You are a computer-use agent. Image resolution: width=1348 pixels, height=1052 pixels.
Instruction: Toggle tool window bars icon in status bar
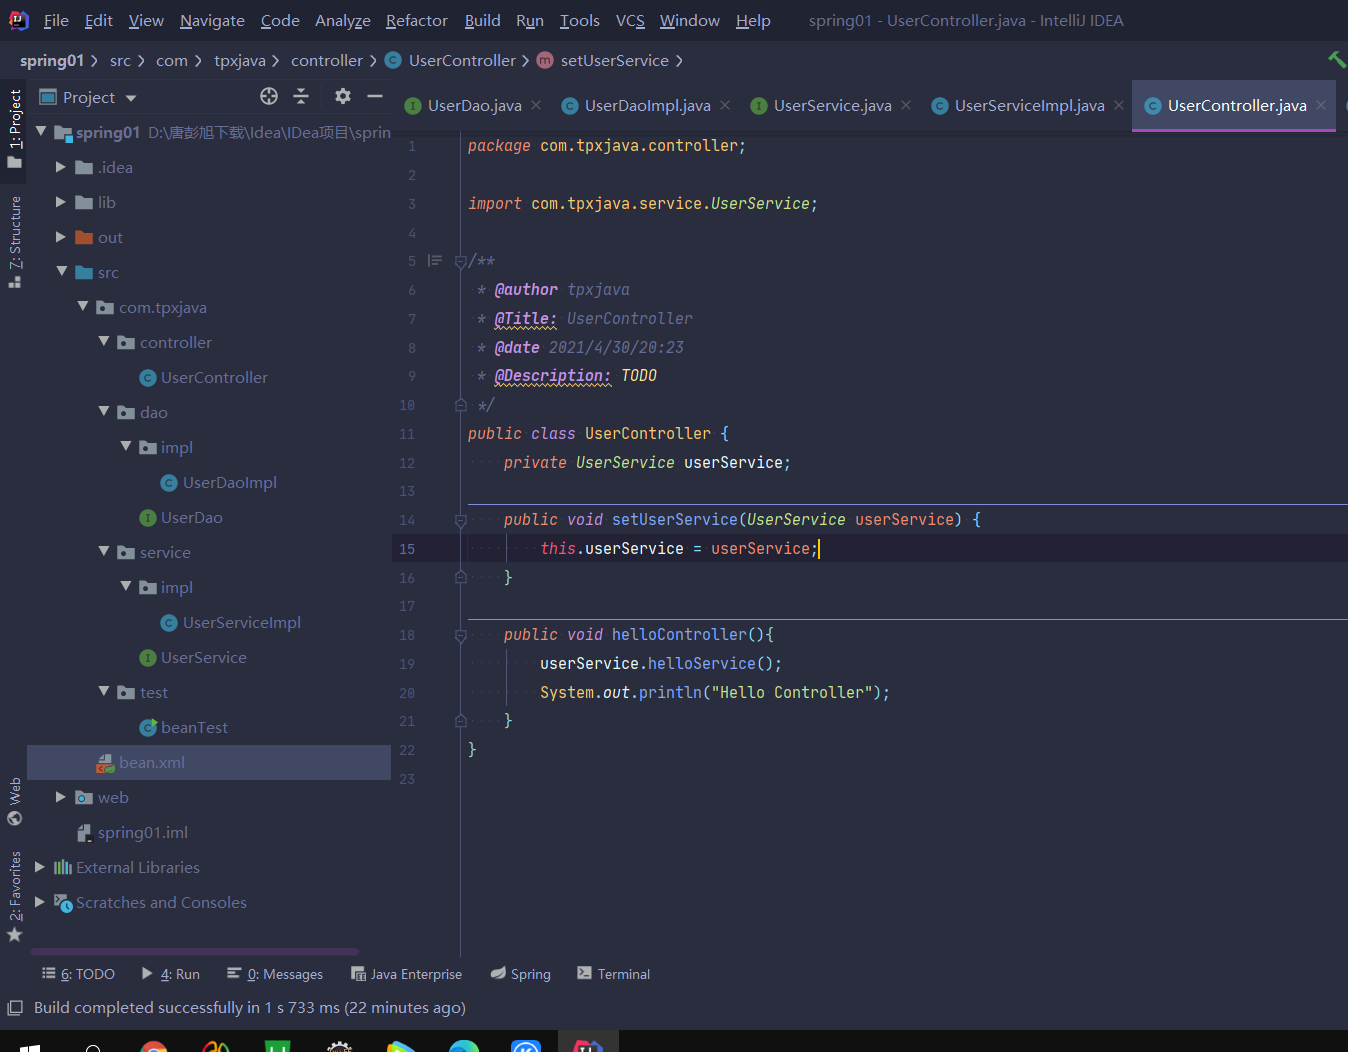pyautogui.click(x=15, y=1008)
